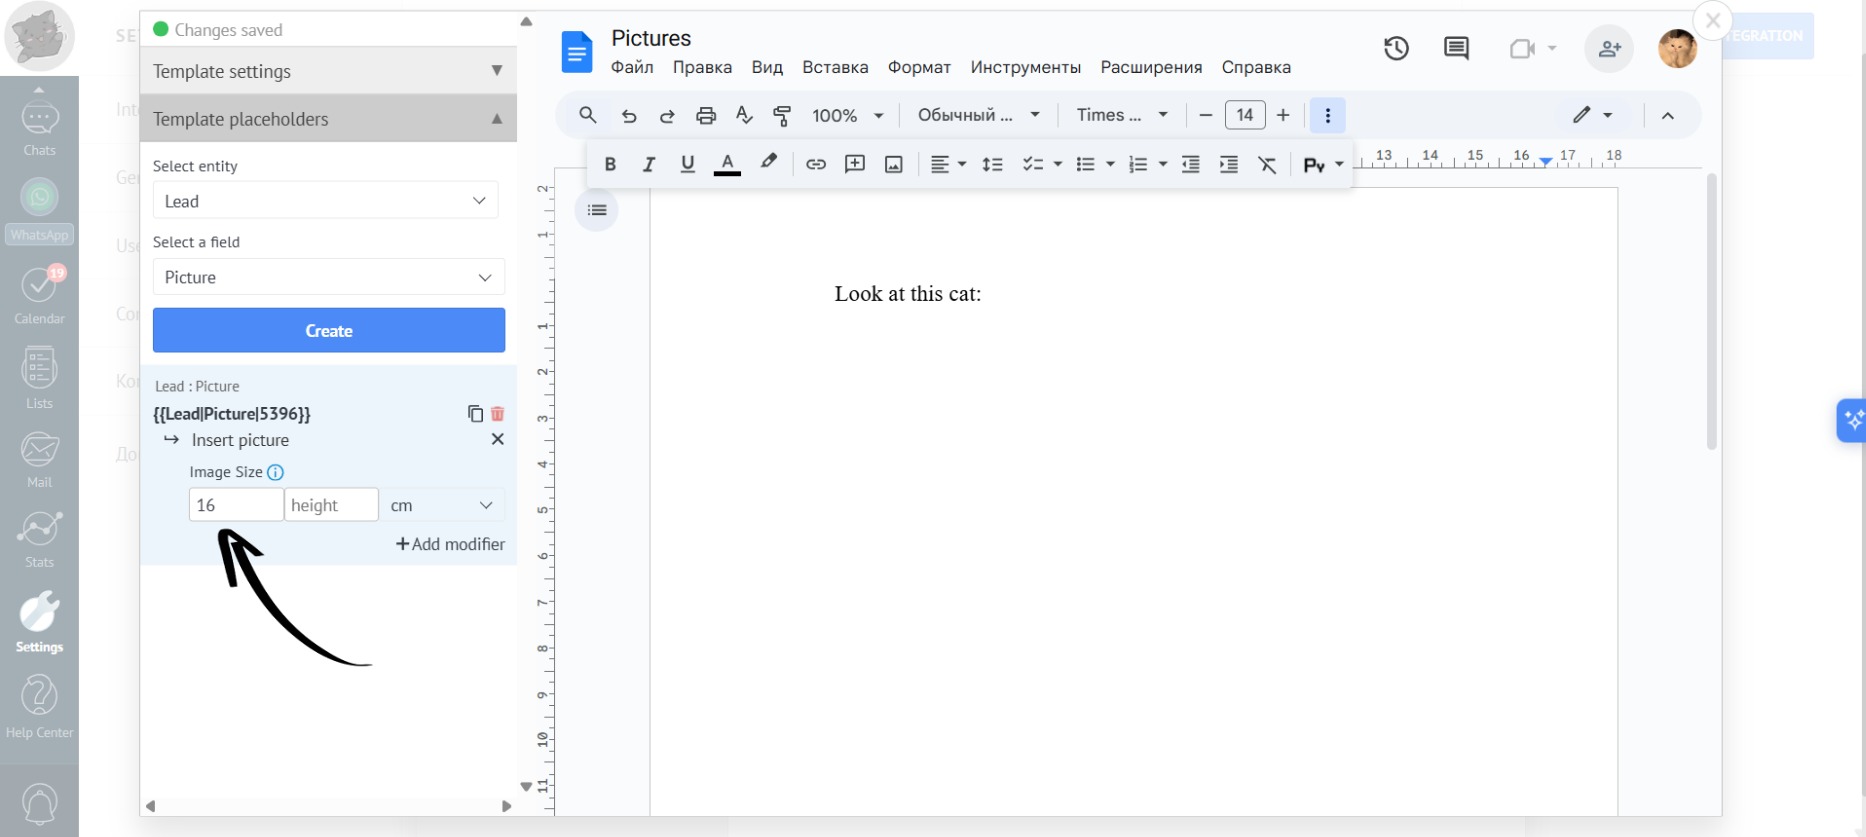Apply underline formatting
Viewport: 1866px width, 837px height.
click(x=687, y=165)
